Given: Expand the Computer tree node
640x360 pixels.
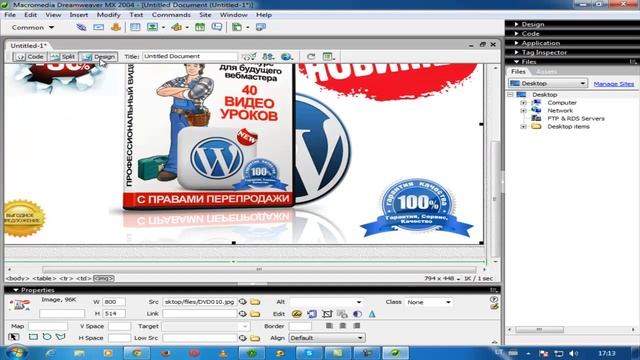Looking at the screenshot, I should pyautogui.click(x=523, y=102).
